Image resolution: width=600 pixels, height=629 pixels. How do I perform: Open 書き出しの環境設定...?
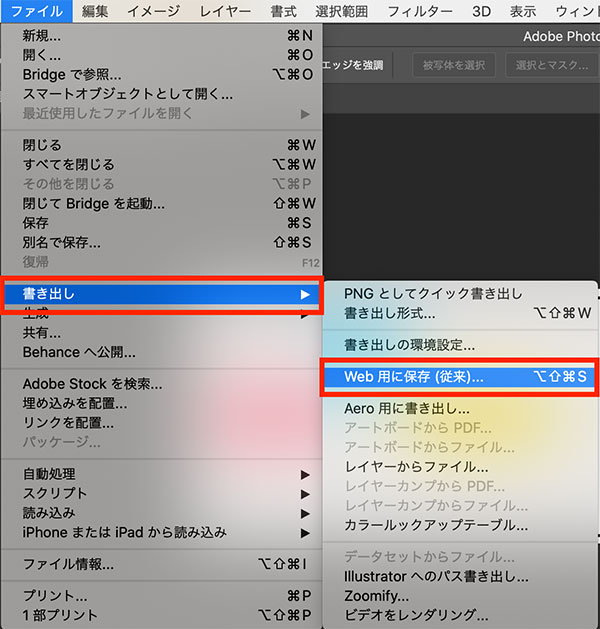[x=460, y=345]
